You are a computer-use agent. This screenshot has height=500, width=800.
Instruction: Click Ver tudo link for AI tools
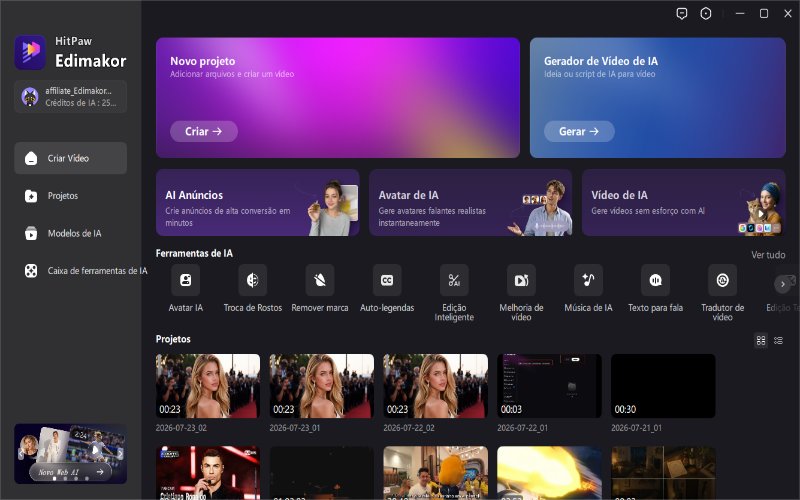point(768,255)
